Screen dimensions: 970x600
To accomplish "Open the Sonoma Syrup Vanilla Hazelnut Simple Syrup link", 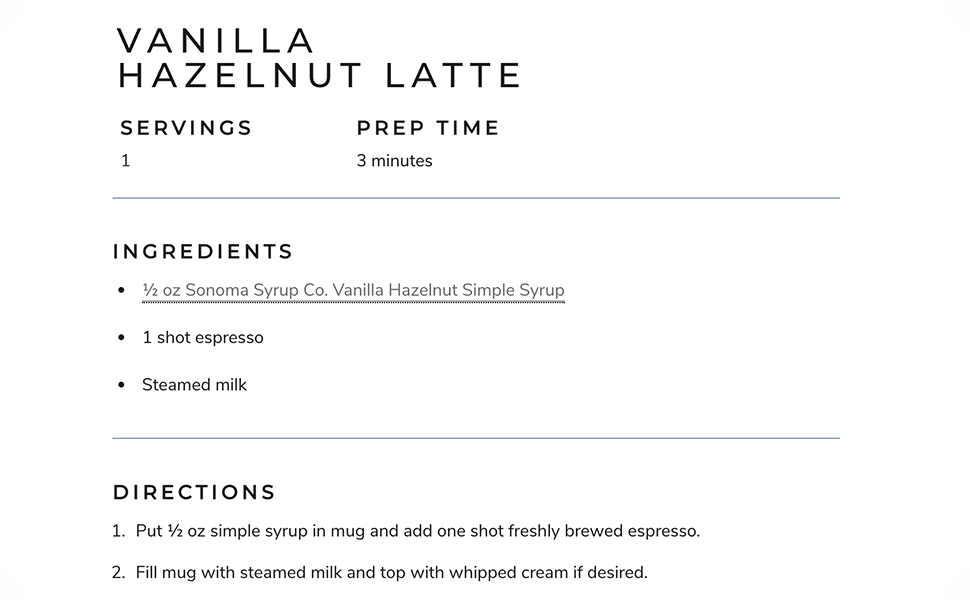I will point(353,290).
